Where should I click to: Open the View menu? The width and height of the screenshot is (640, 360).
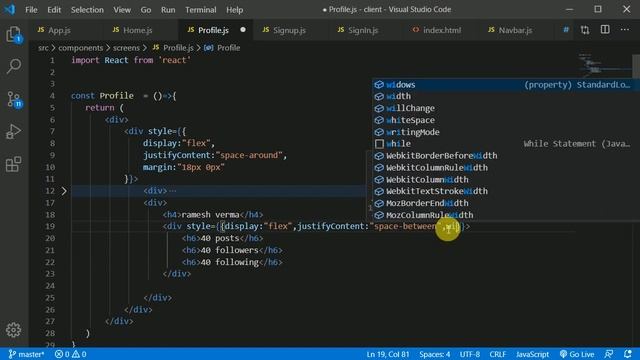pyautogui.click(x=122, y=9)
